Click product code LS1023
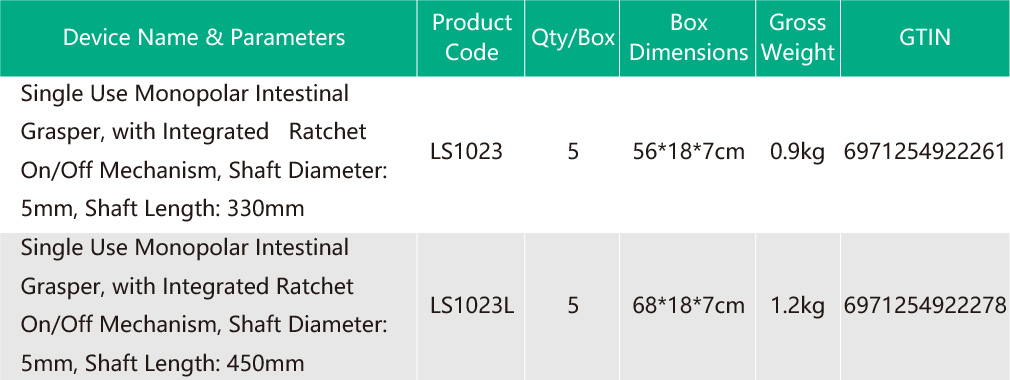This screenshot has height=380, width=1010. click(466, 152)
